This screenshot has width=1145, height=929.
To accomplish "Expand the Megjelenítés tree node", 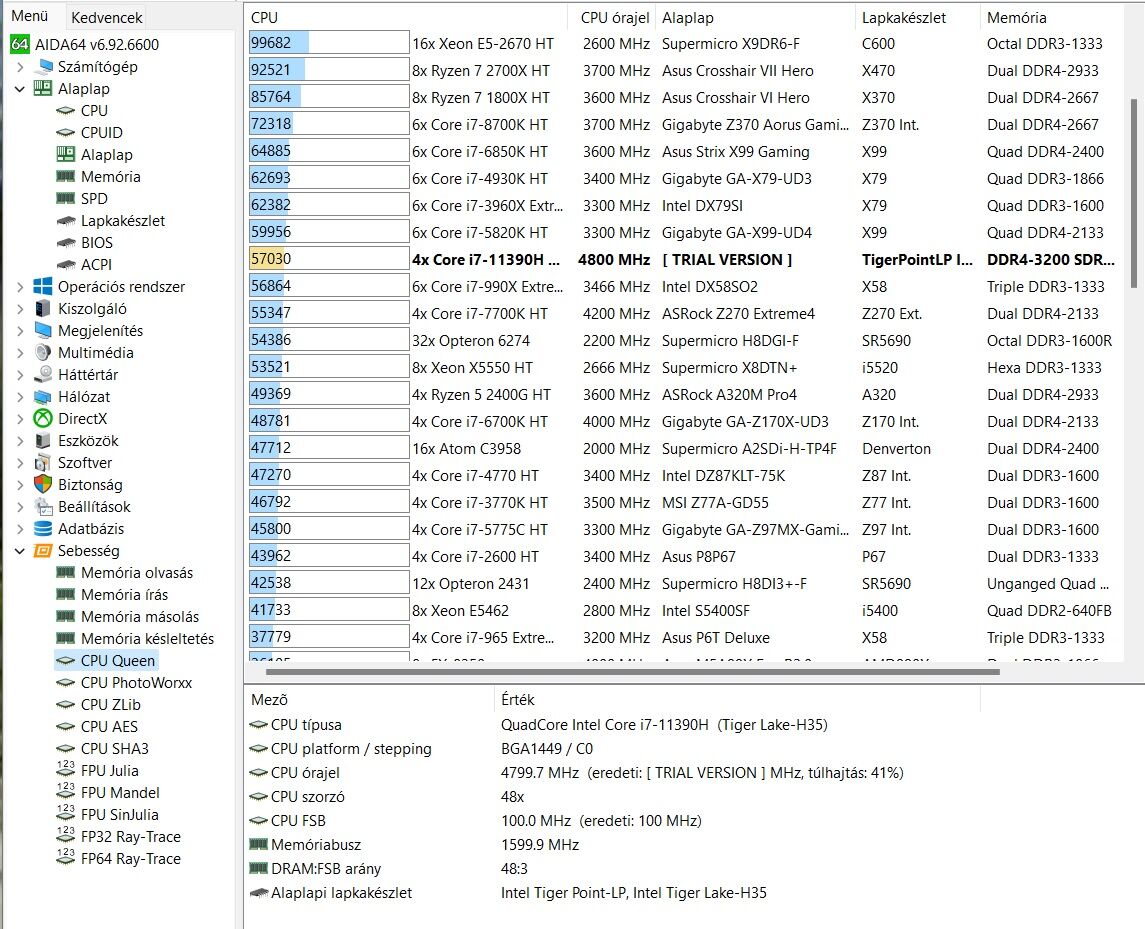I will click(20, 331).
